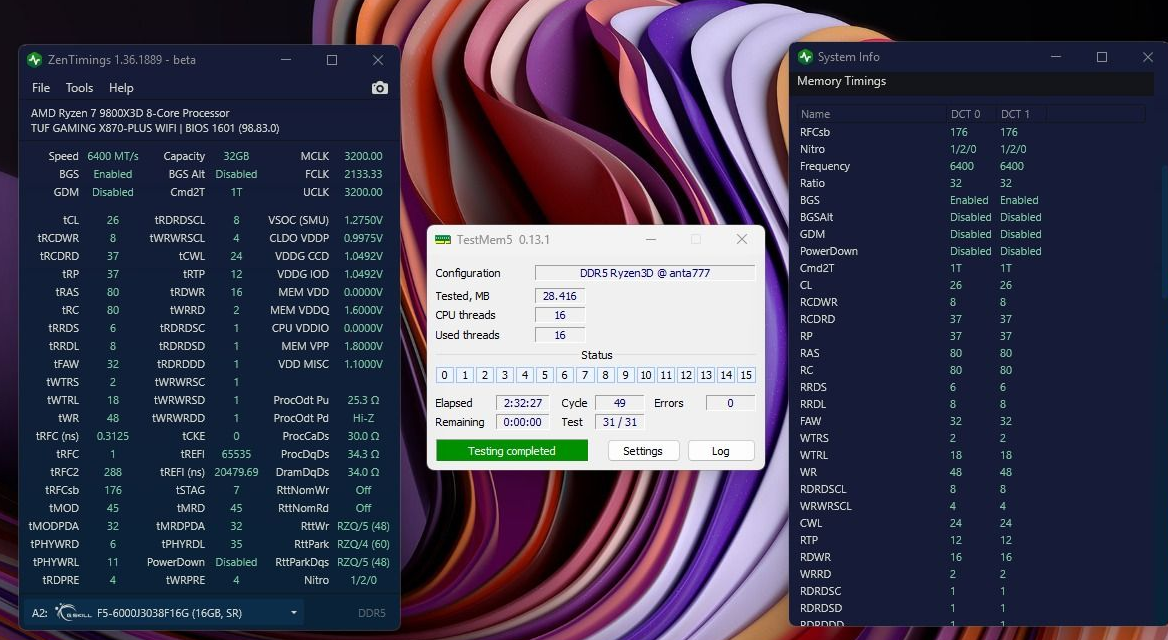The height and width of the screenshot is (640, 1168).
Task: Maximize the System Info window
Action: (x=1102, y=57)
